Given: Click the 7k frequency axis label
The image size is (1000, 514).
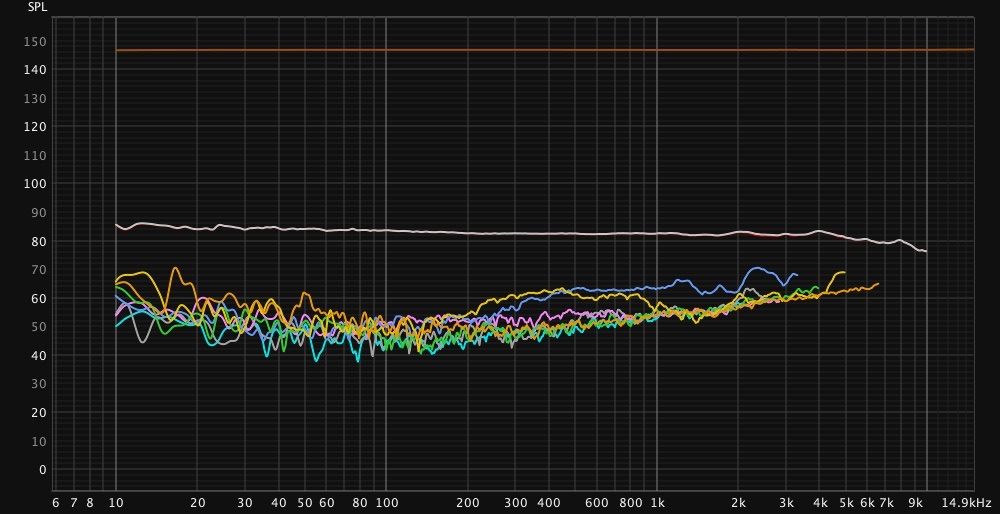Looking at the screenshot, I should coord(887,503).
